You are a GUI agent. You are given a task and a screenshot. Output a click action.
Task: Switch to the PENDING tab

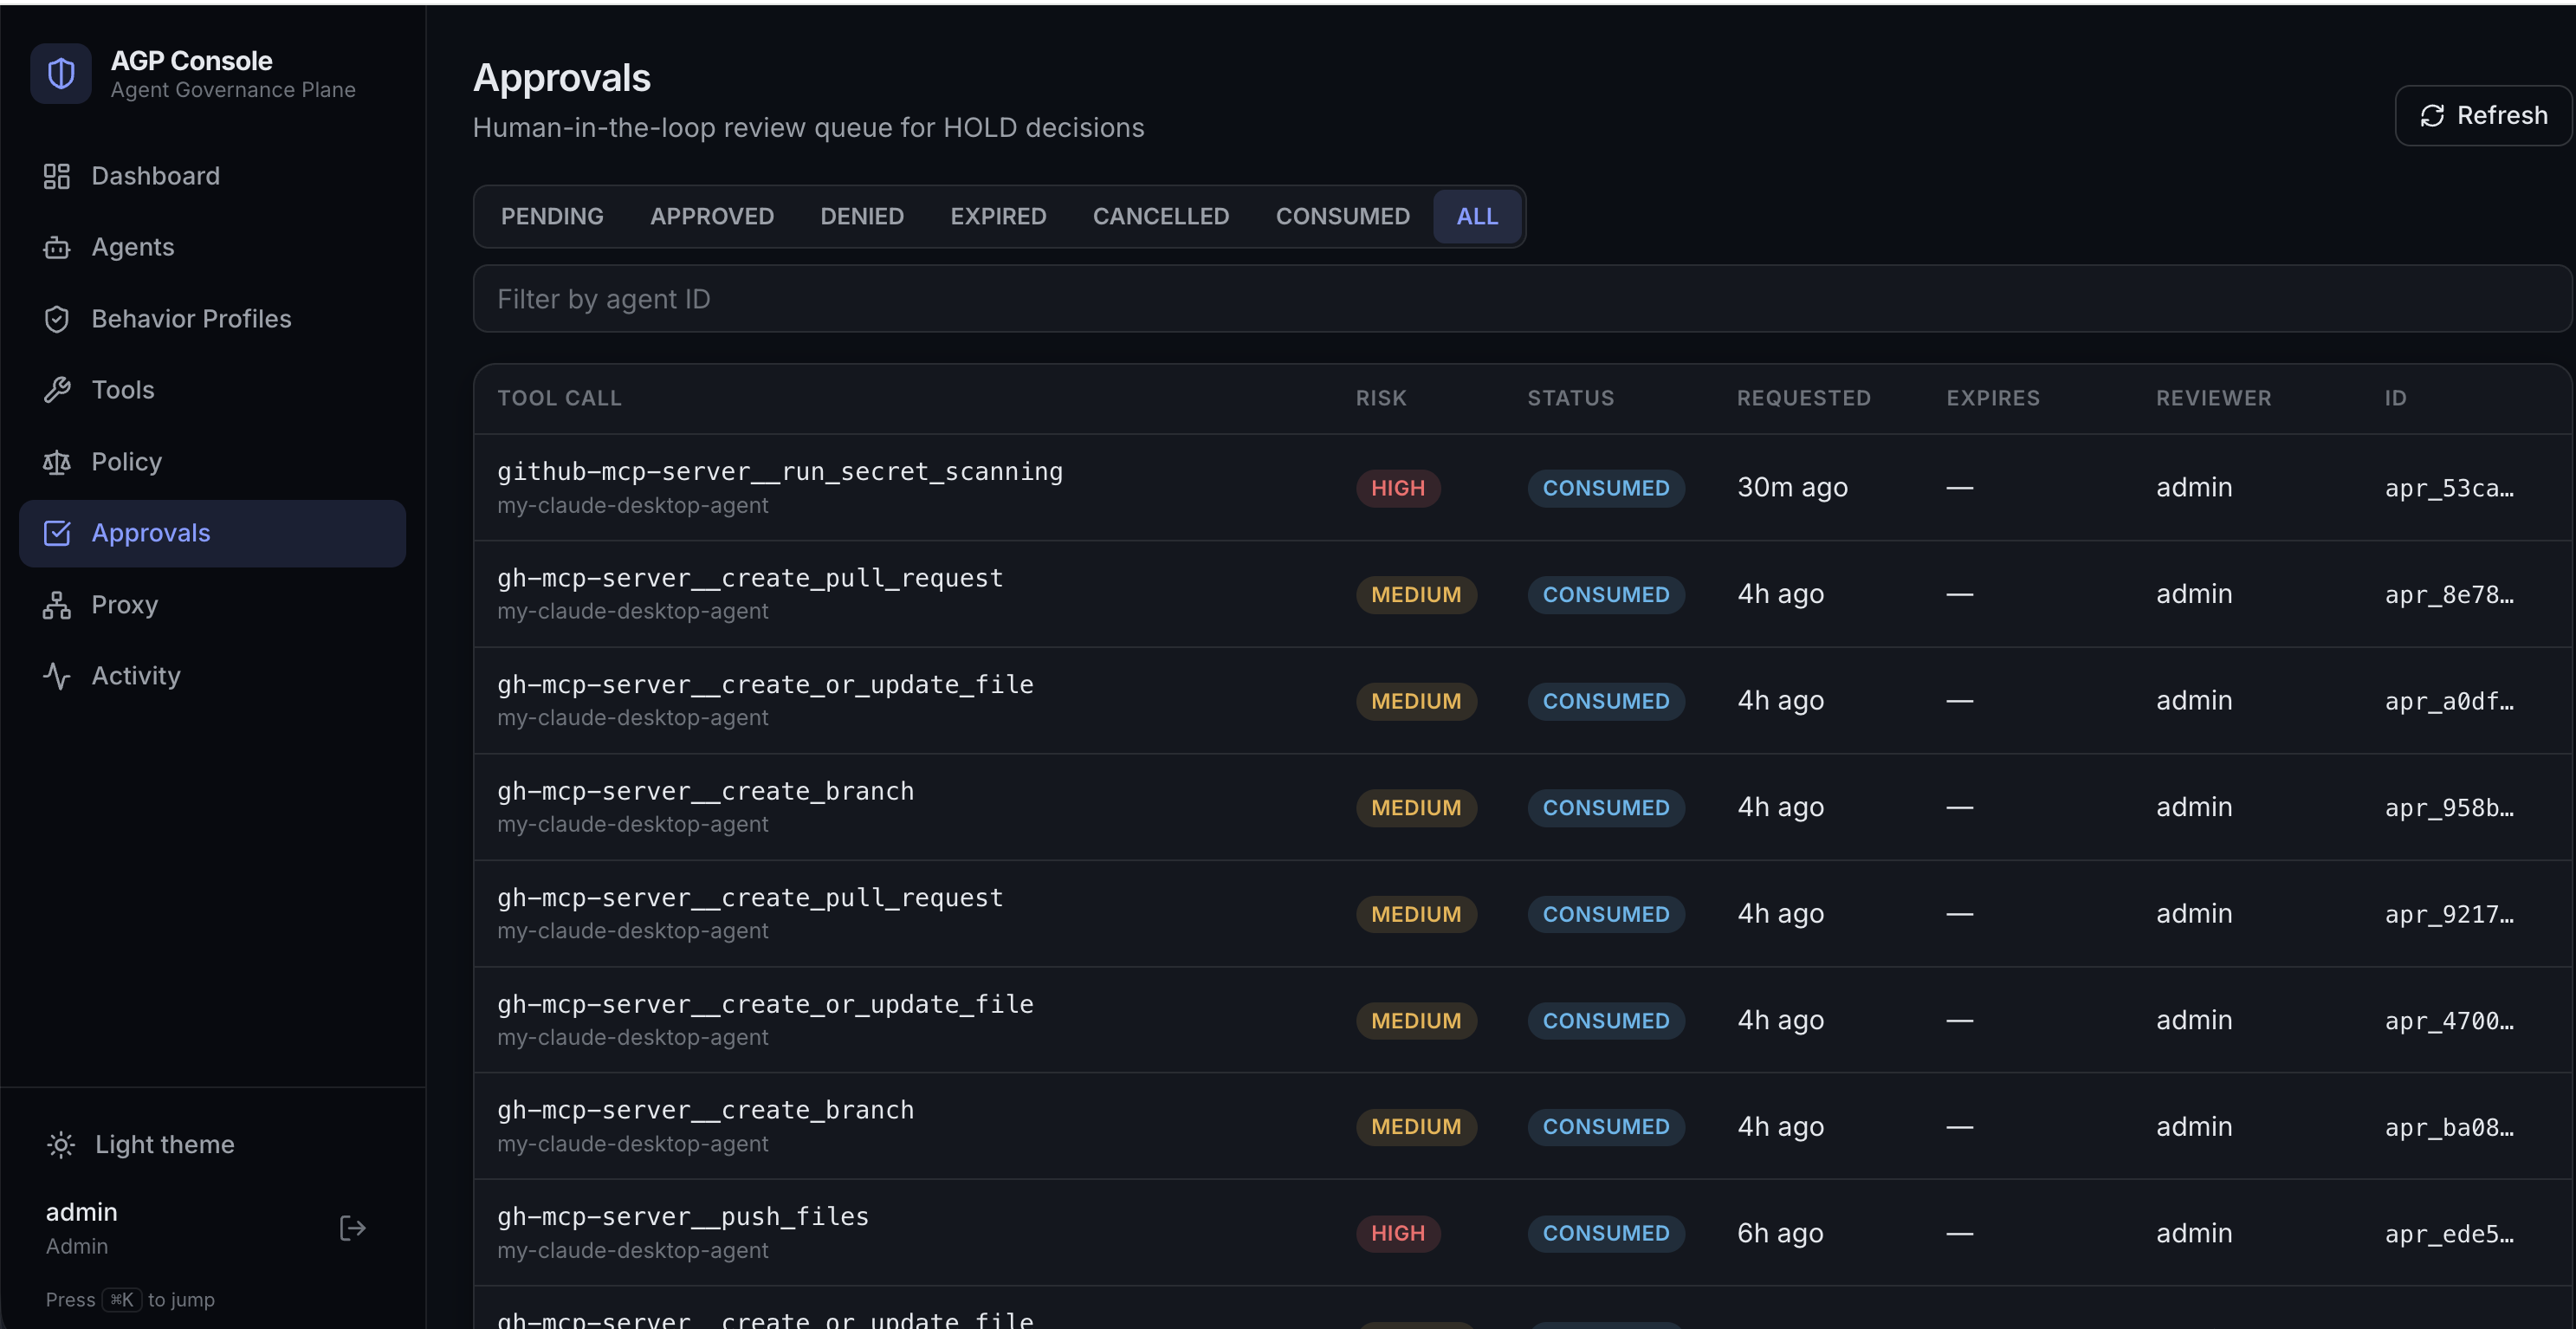click(552, 216)
